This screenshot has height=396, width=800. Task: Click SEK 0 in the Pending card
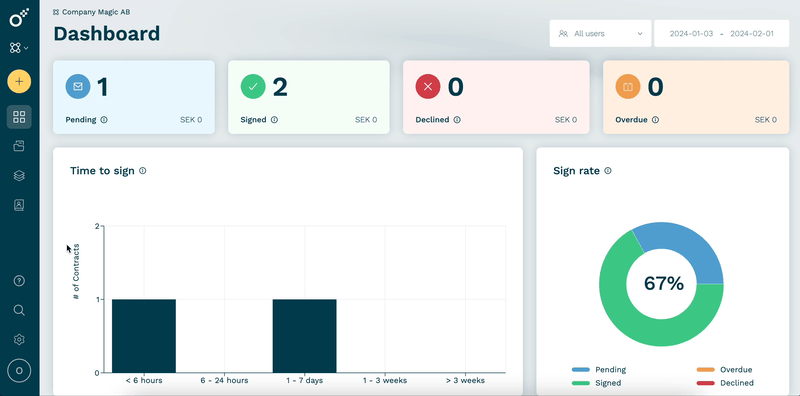tap(191, 120)
